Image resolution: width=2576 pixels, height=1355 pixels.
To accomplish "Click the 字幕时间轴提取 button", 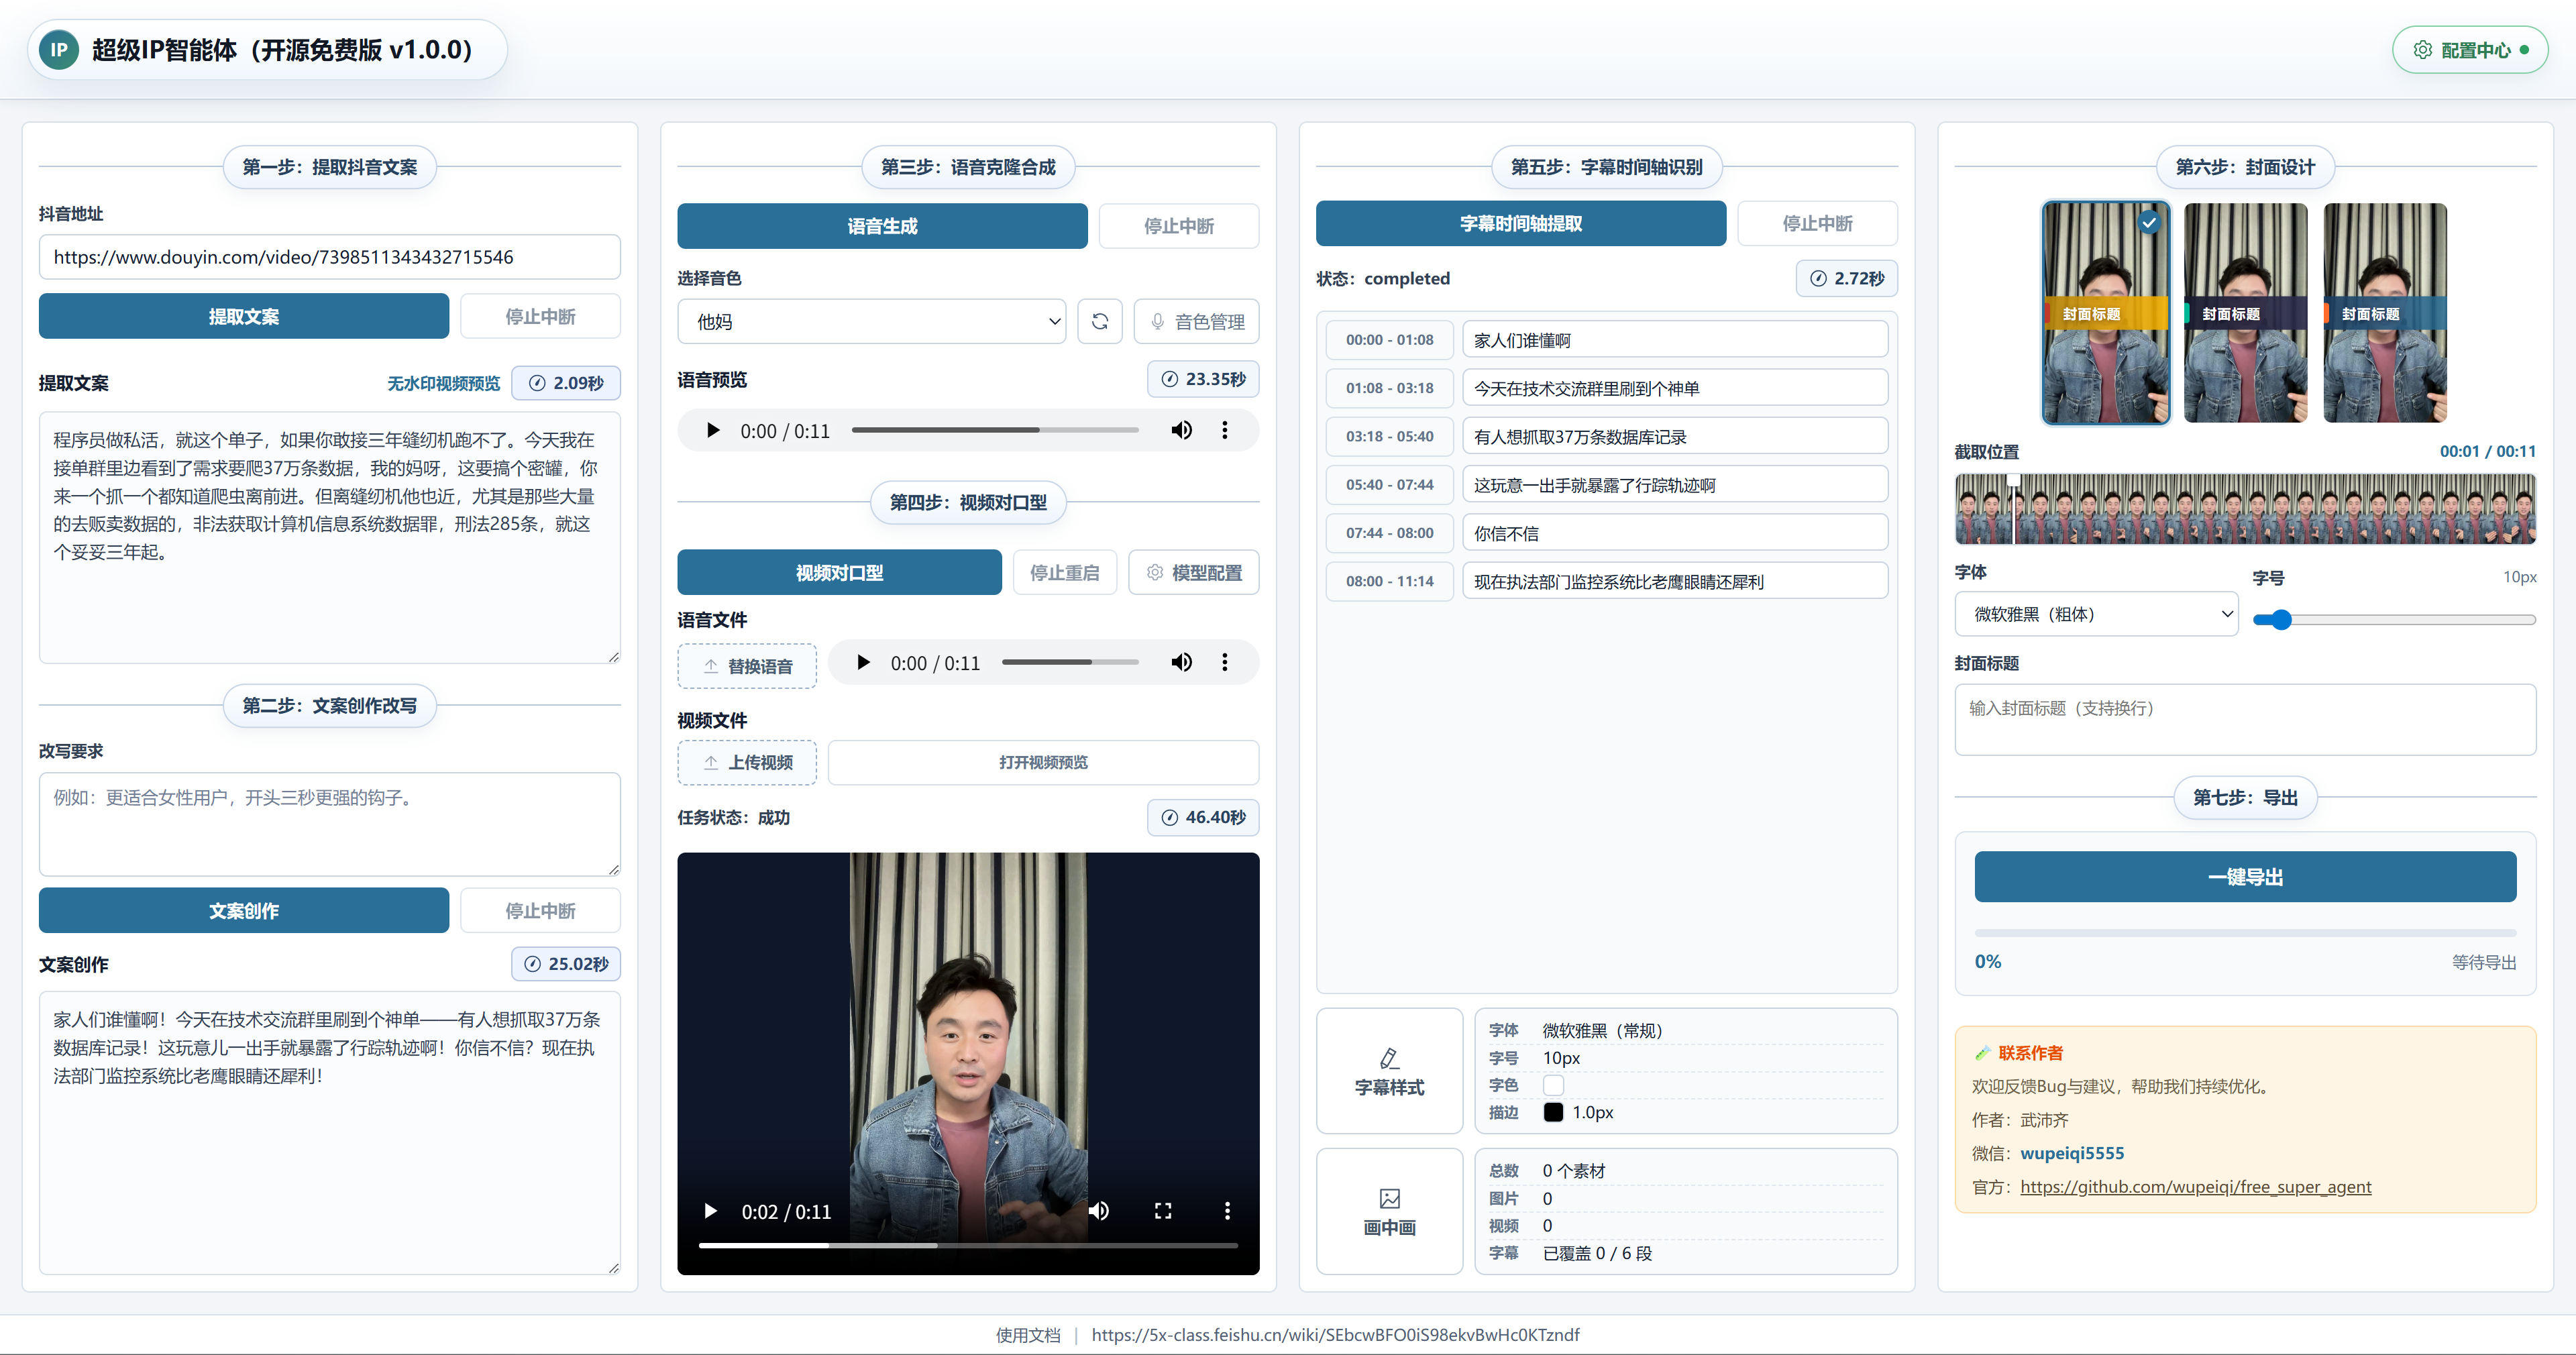I will pos(1520,223).
